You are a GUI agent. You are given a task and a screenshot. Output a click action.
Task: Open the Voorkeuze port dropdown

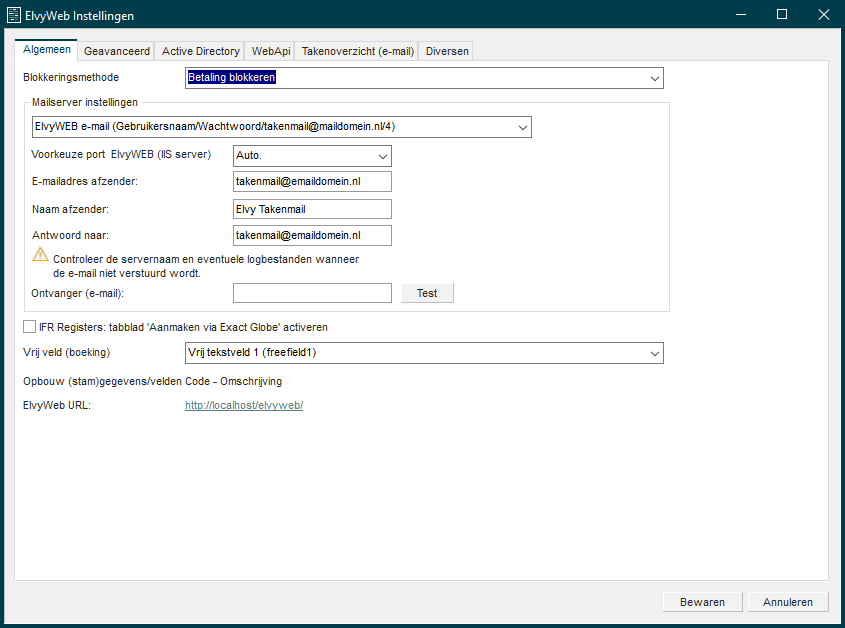coord(312,156)
